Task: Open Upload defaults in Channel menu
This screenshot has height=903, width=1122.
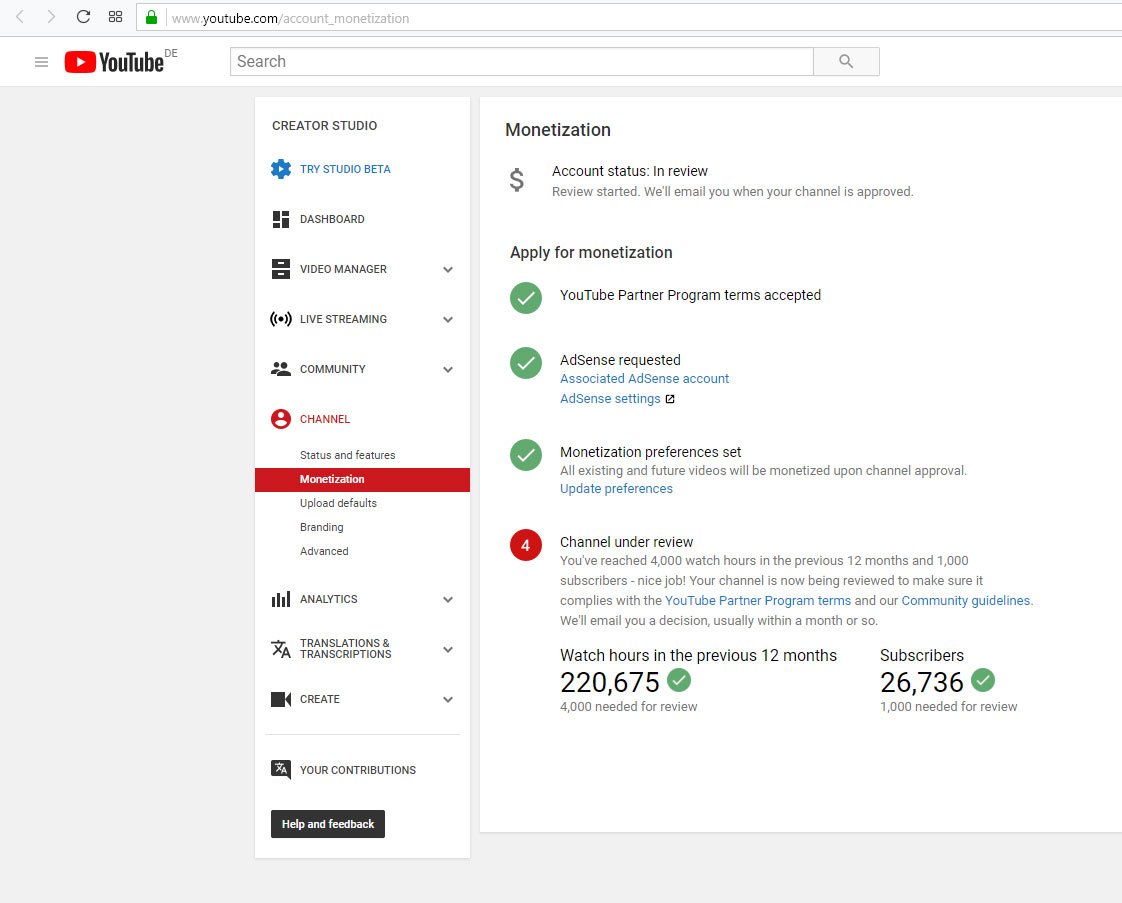Action: click(x=338, y=503)
